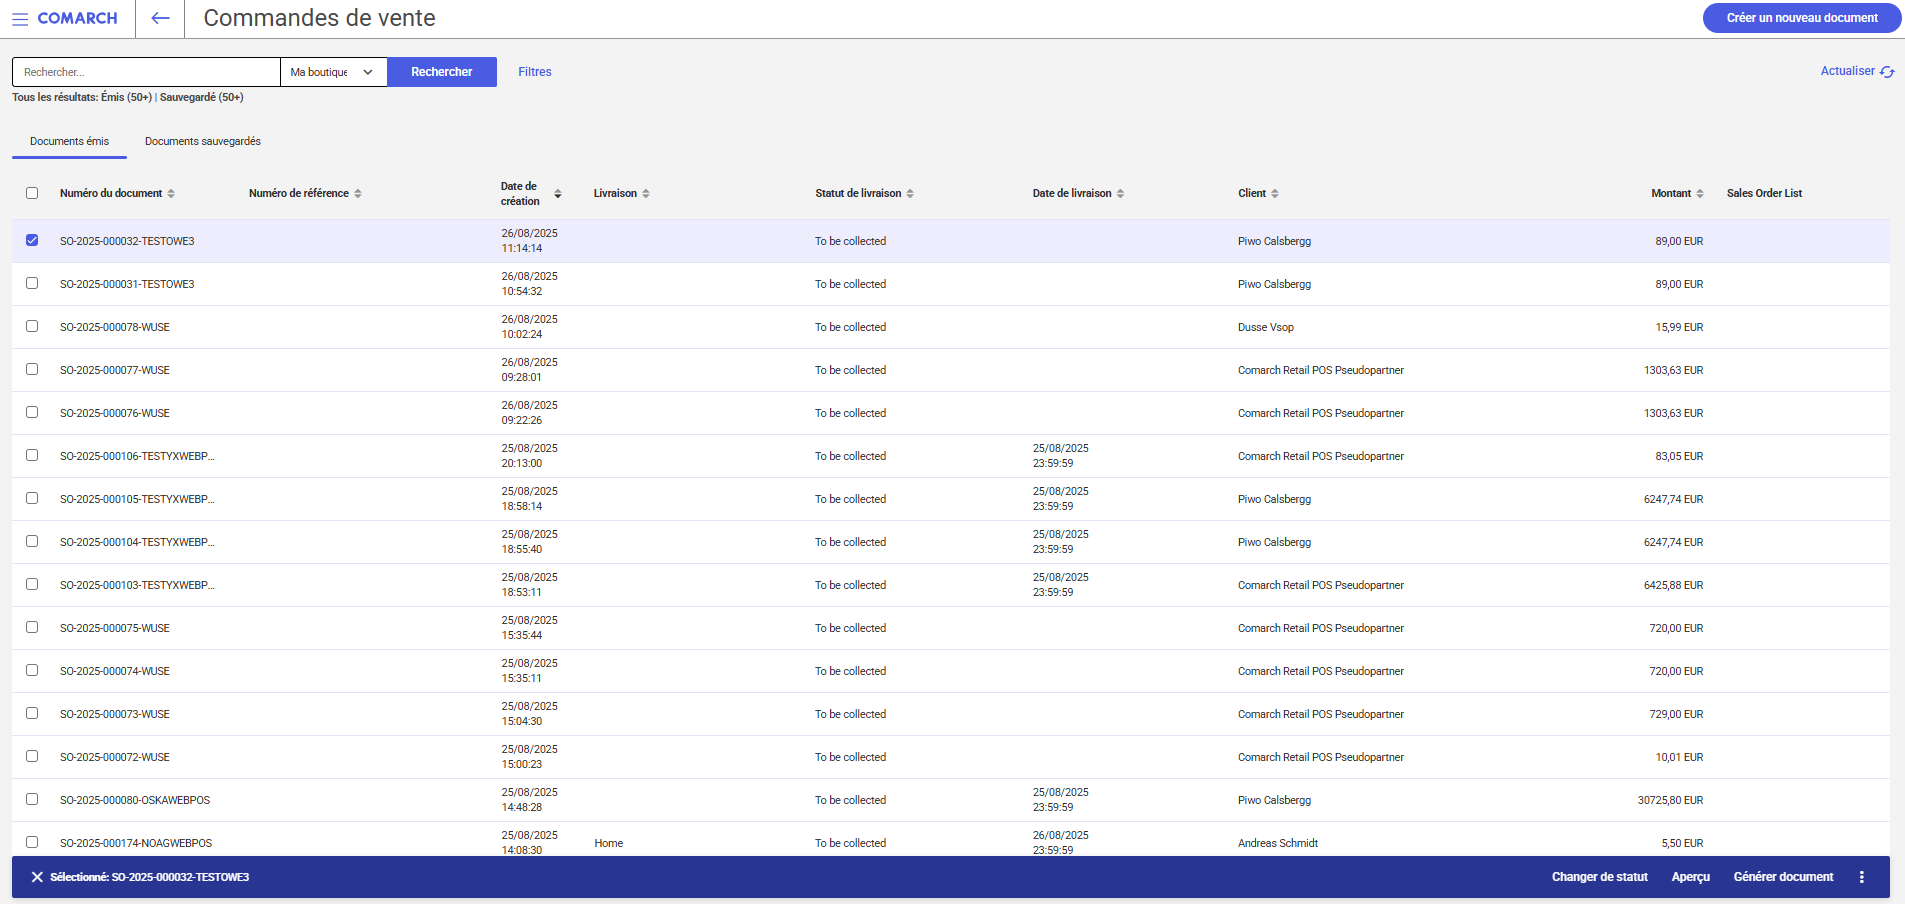The width and height of the screenshot is (1905, 904).
Task: Select checkbox for SO-2025-000078-WUSE
Action: coord(32,327)
